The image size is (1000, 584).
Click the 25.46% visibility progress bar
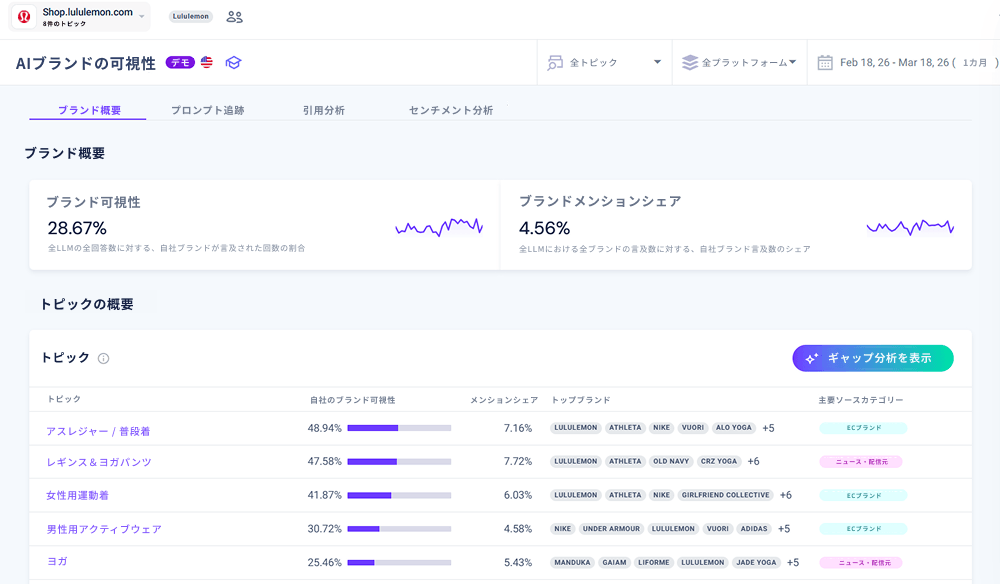click(399, 563)
